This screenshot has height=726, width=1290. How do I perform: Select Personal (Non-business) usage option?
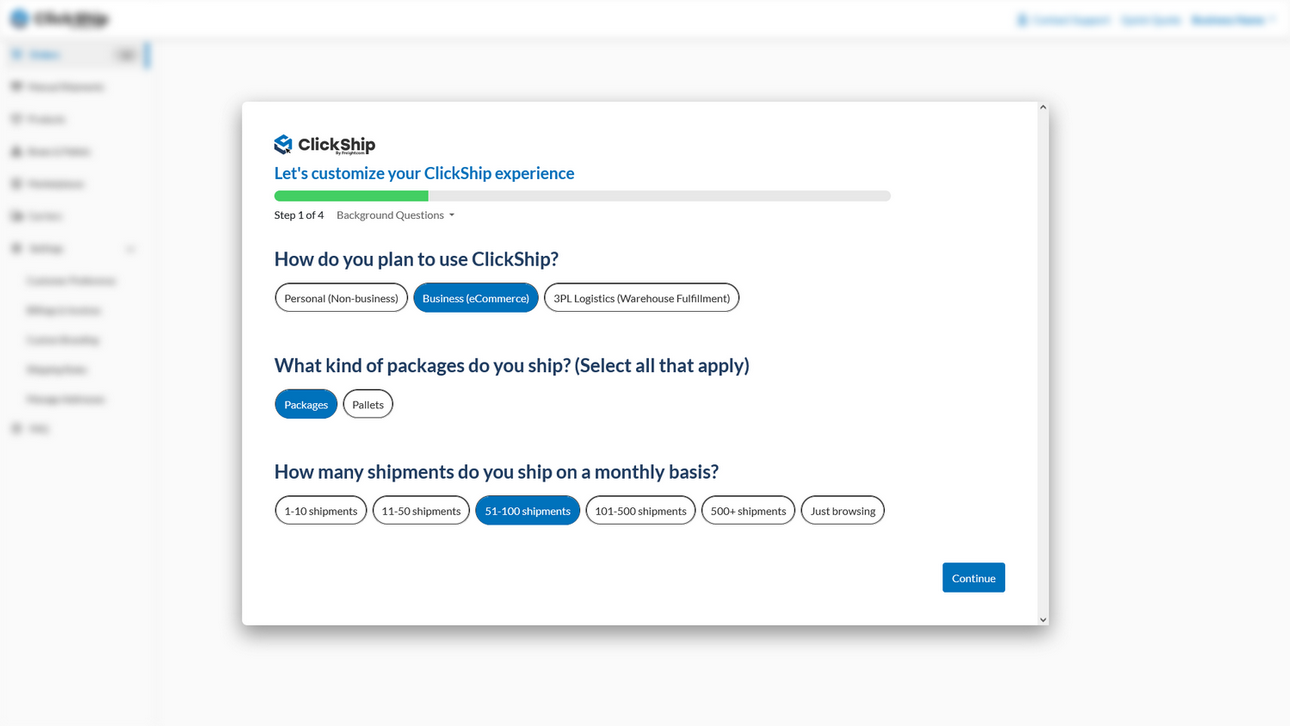pyautogui.click(x=341, y=298)
